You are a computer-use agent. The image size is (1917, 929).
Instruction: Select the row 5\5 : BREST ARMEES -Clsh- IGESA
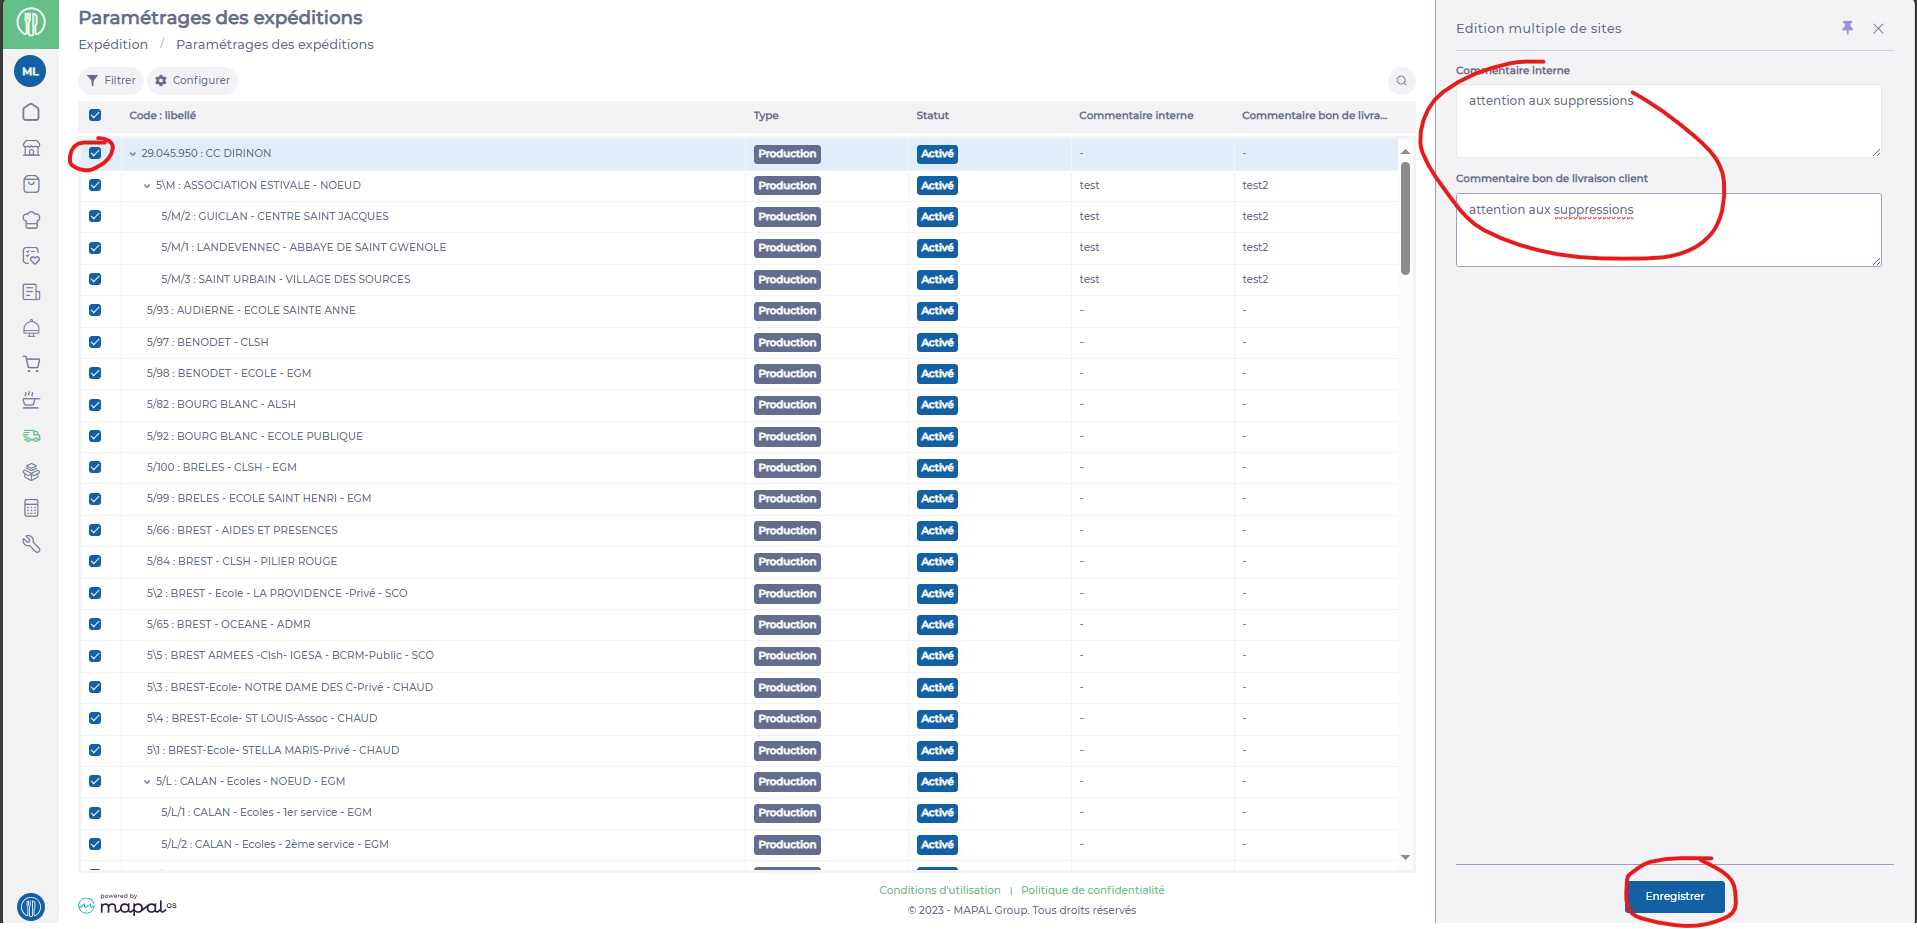click(x=738, y=655)
